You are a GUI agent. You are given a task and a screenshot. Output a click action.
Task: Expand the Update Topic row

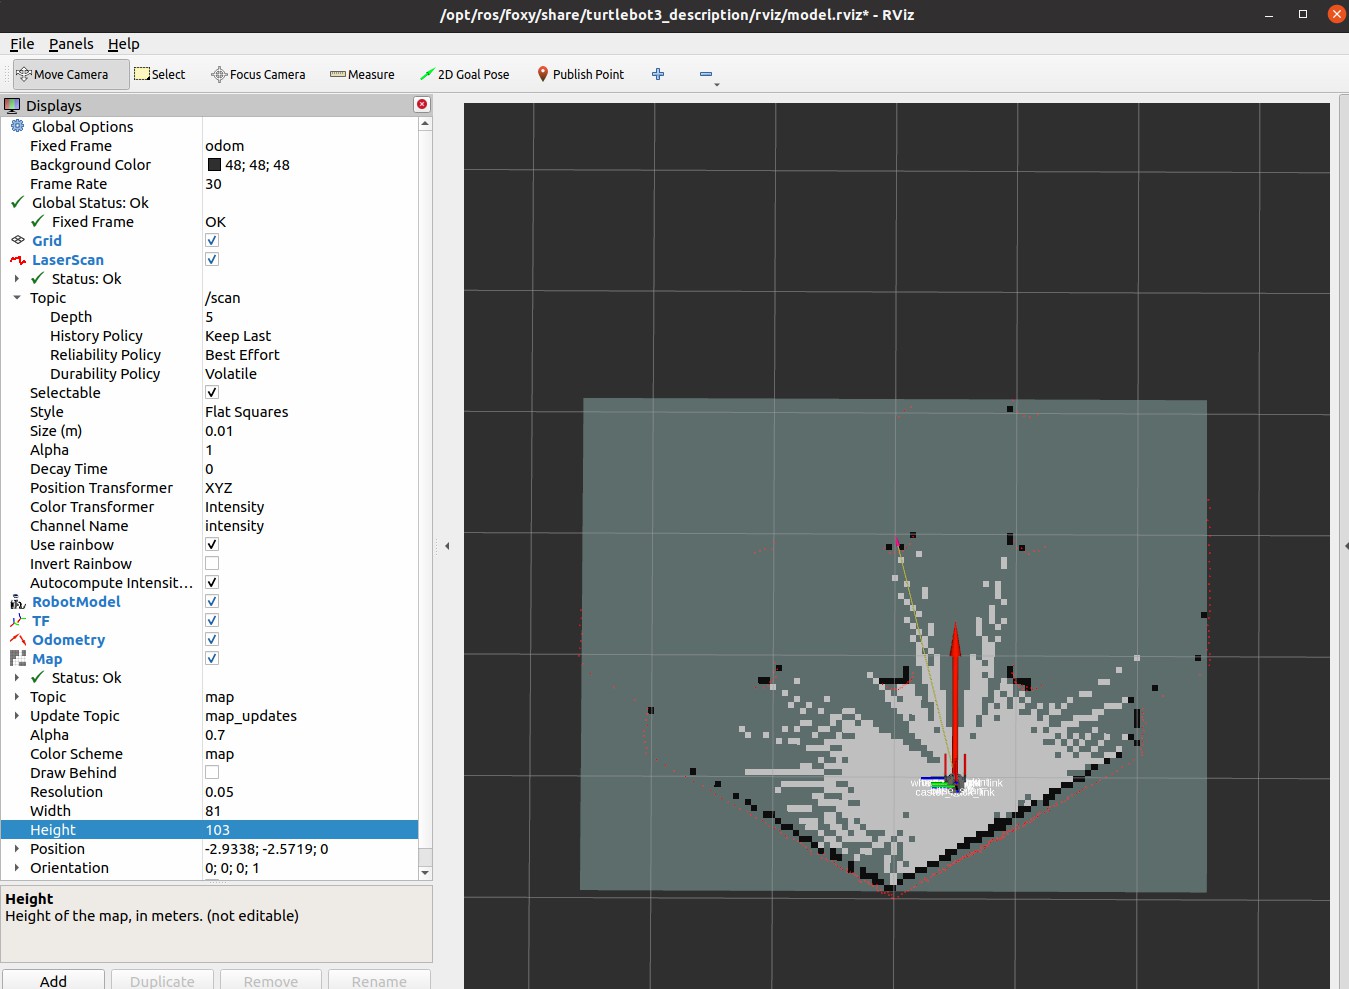click(x=17, y=716)
